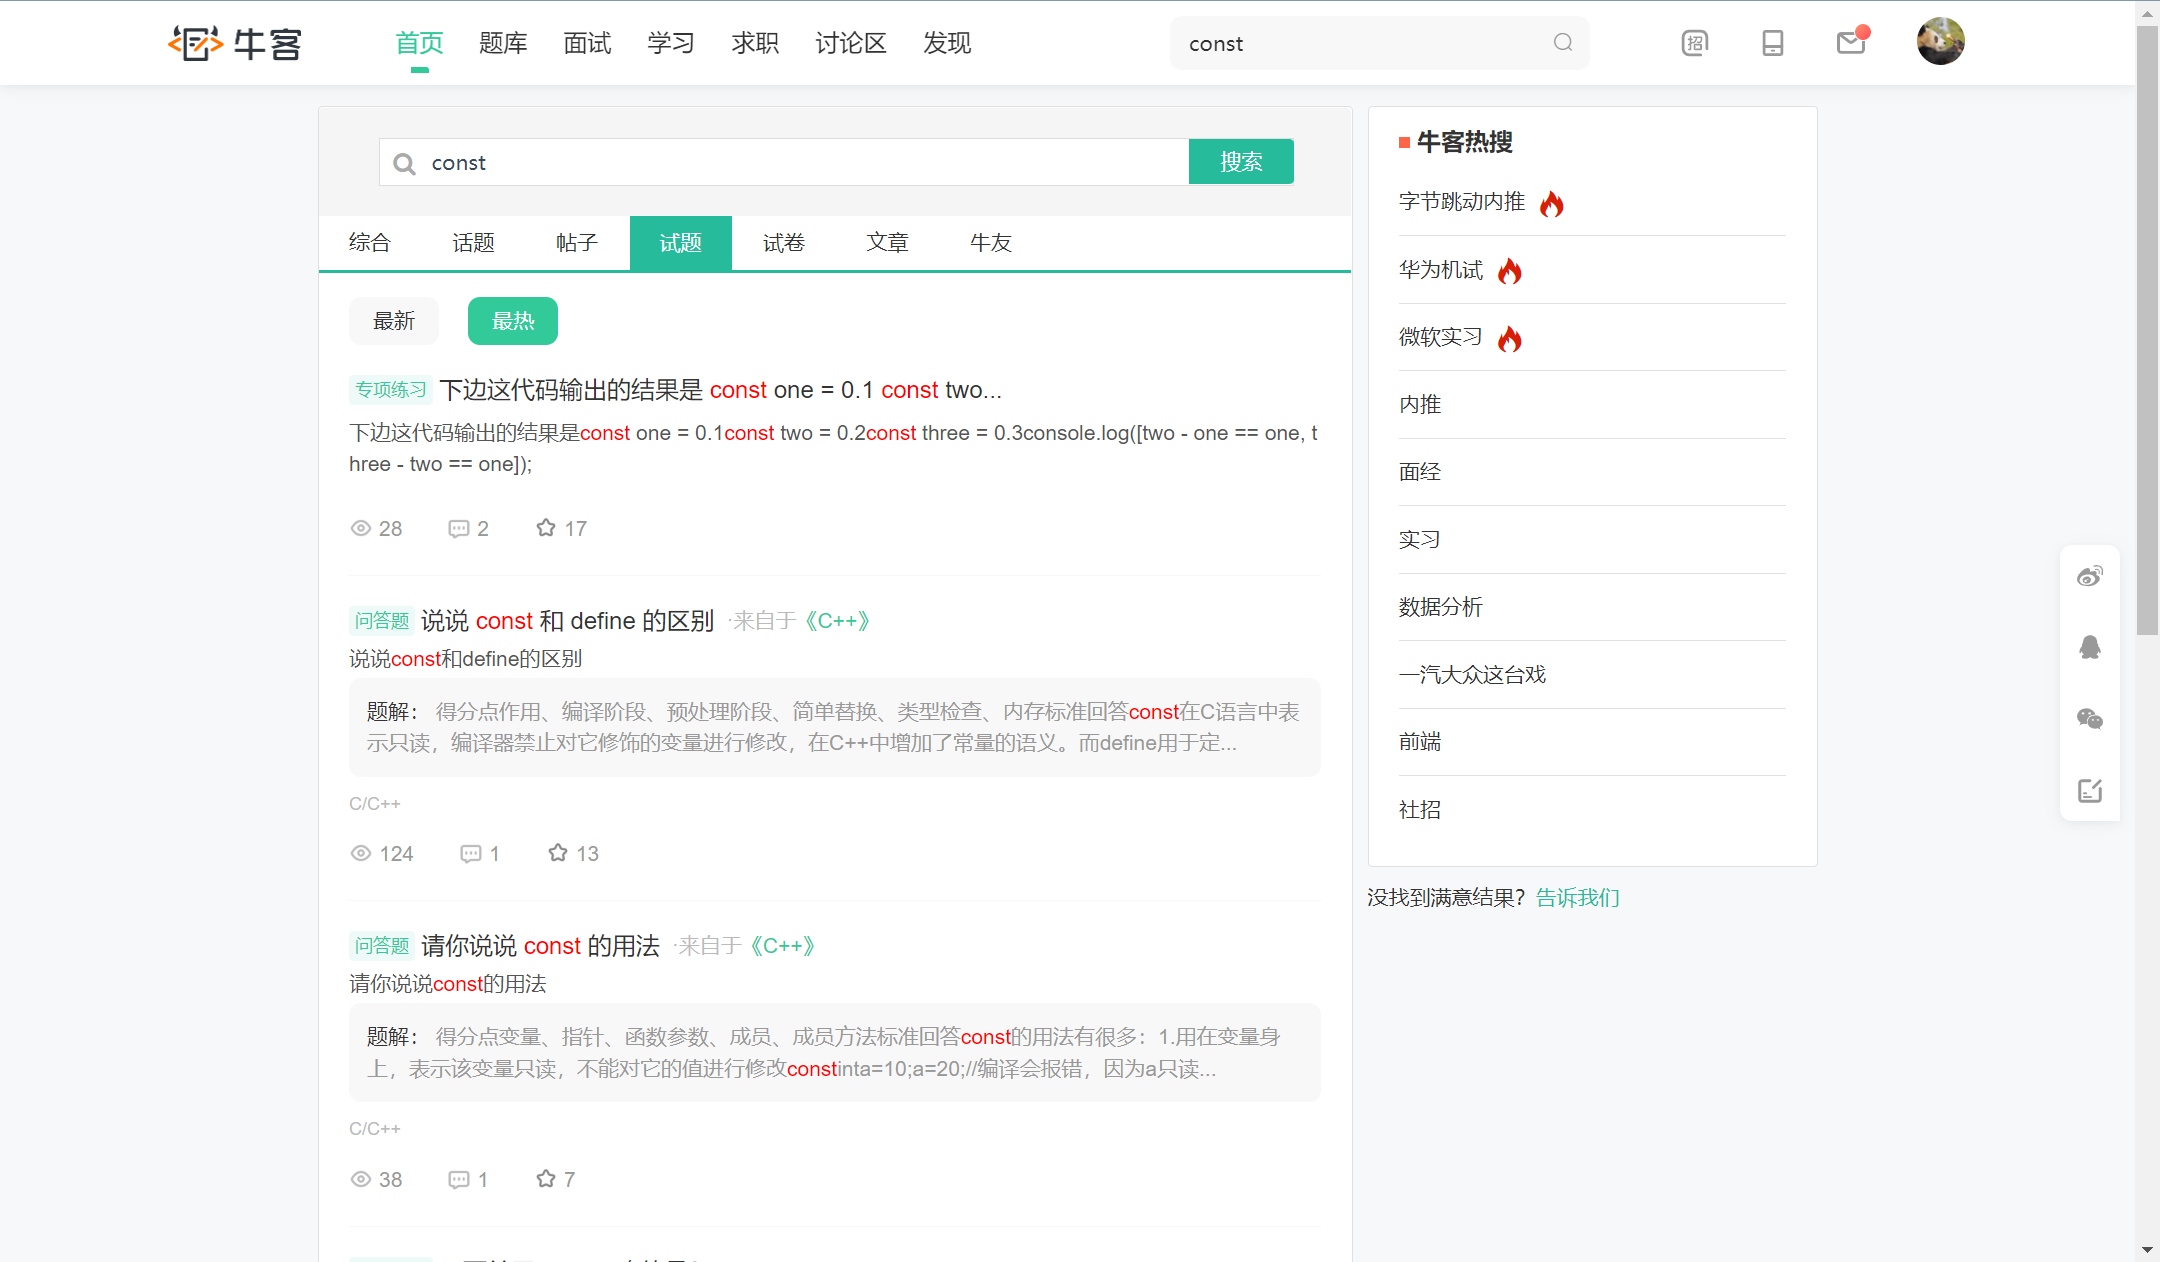
Task: Sort results by 最新
Action: pyautogui.click(x=394, y=321)
